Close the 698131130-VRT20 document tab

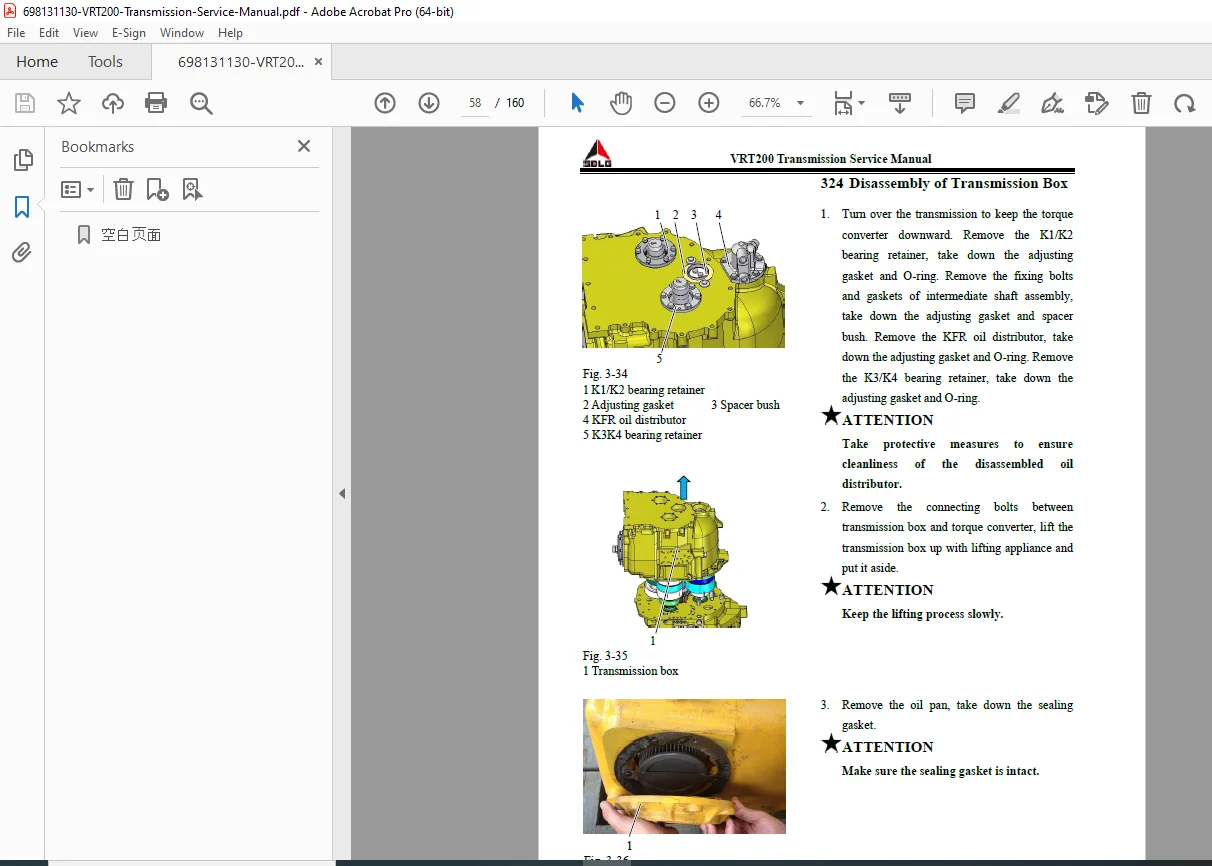pyautogui.click(x=318, y=61)
